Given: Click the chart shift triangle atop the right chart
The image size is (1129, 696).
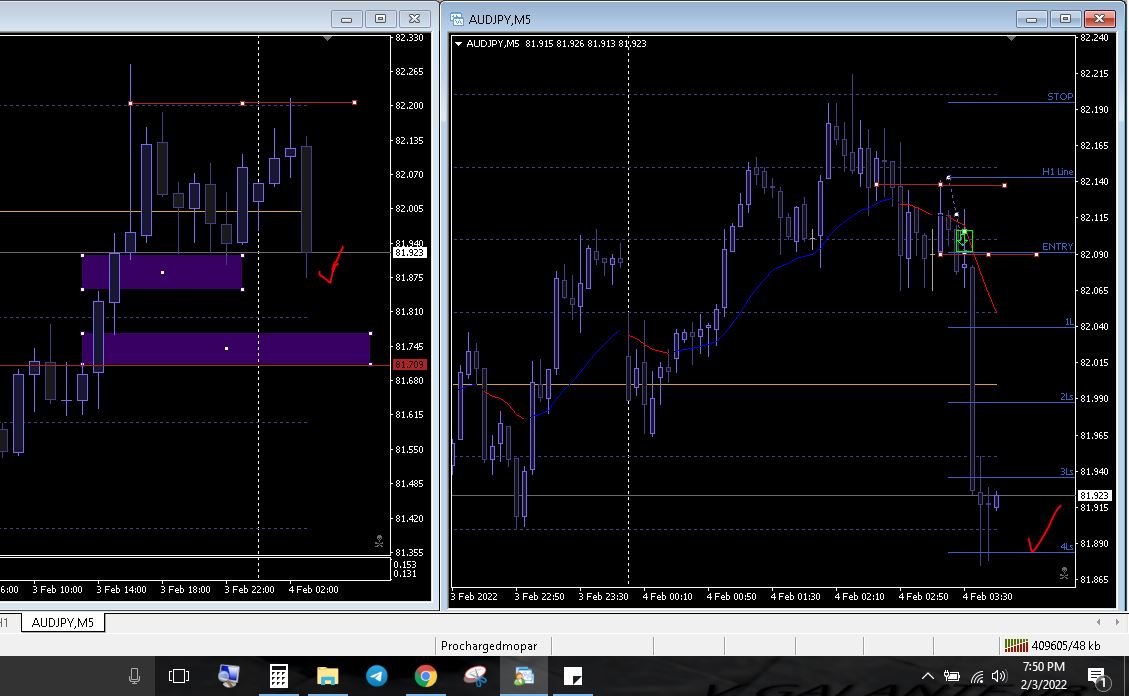Looking at the screenshot, I should (x=1011, y=38).
